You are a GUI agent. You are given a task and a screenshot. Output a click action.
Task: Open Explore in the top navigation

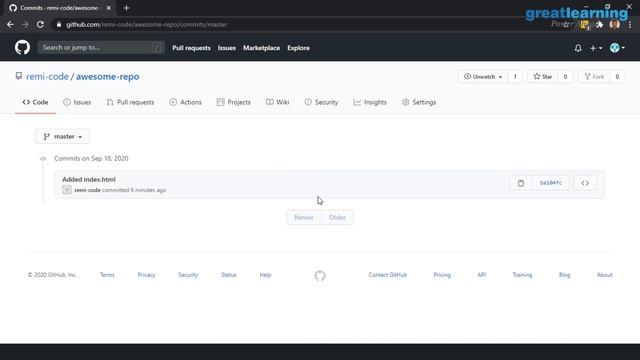pyautogui.click(x=298, y=48)
